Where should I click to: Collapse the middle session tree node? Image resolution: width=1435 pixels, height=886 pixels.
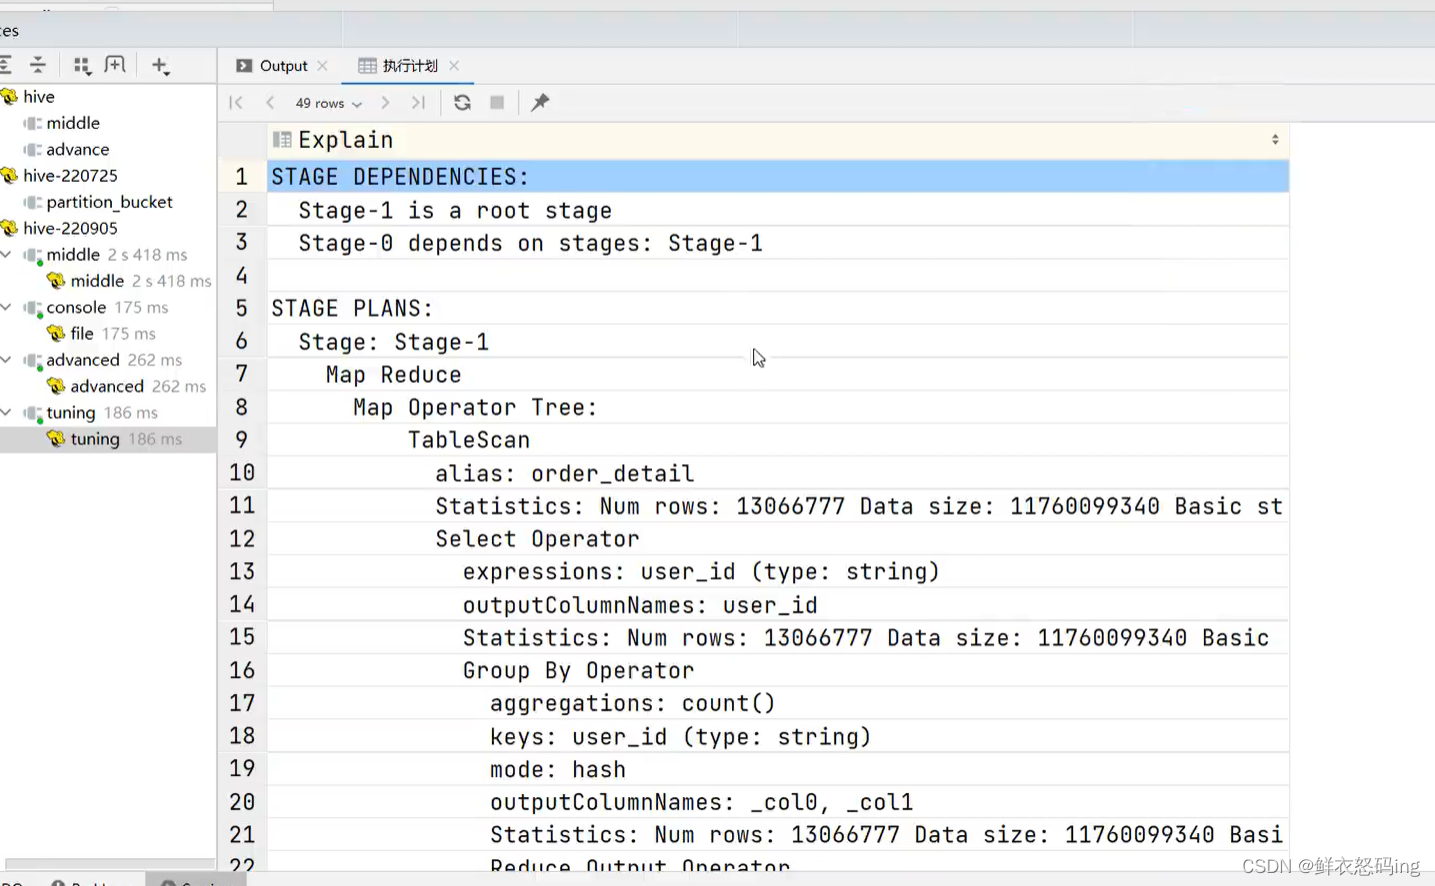7,255
